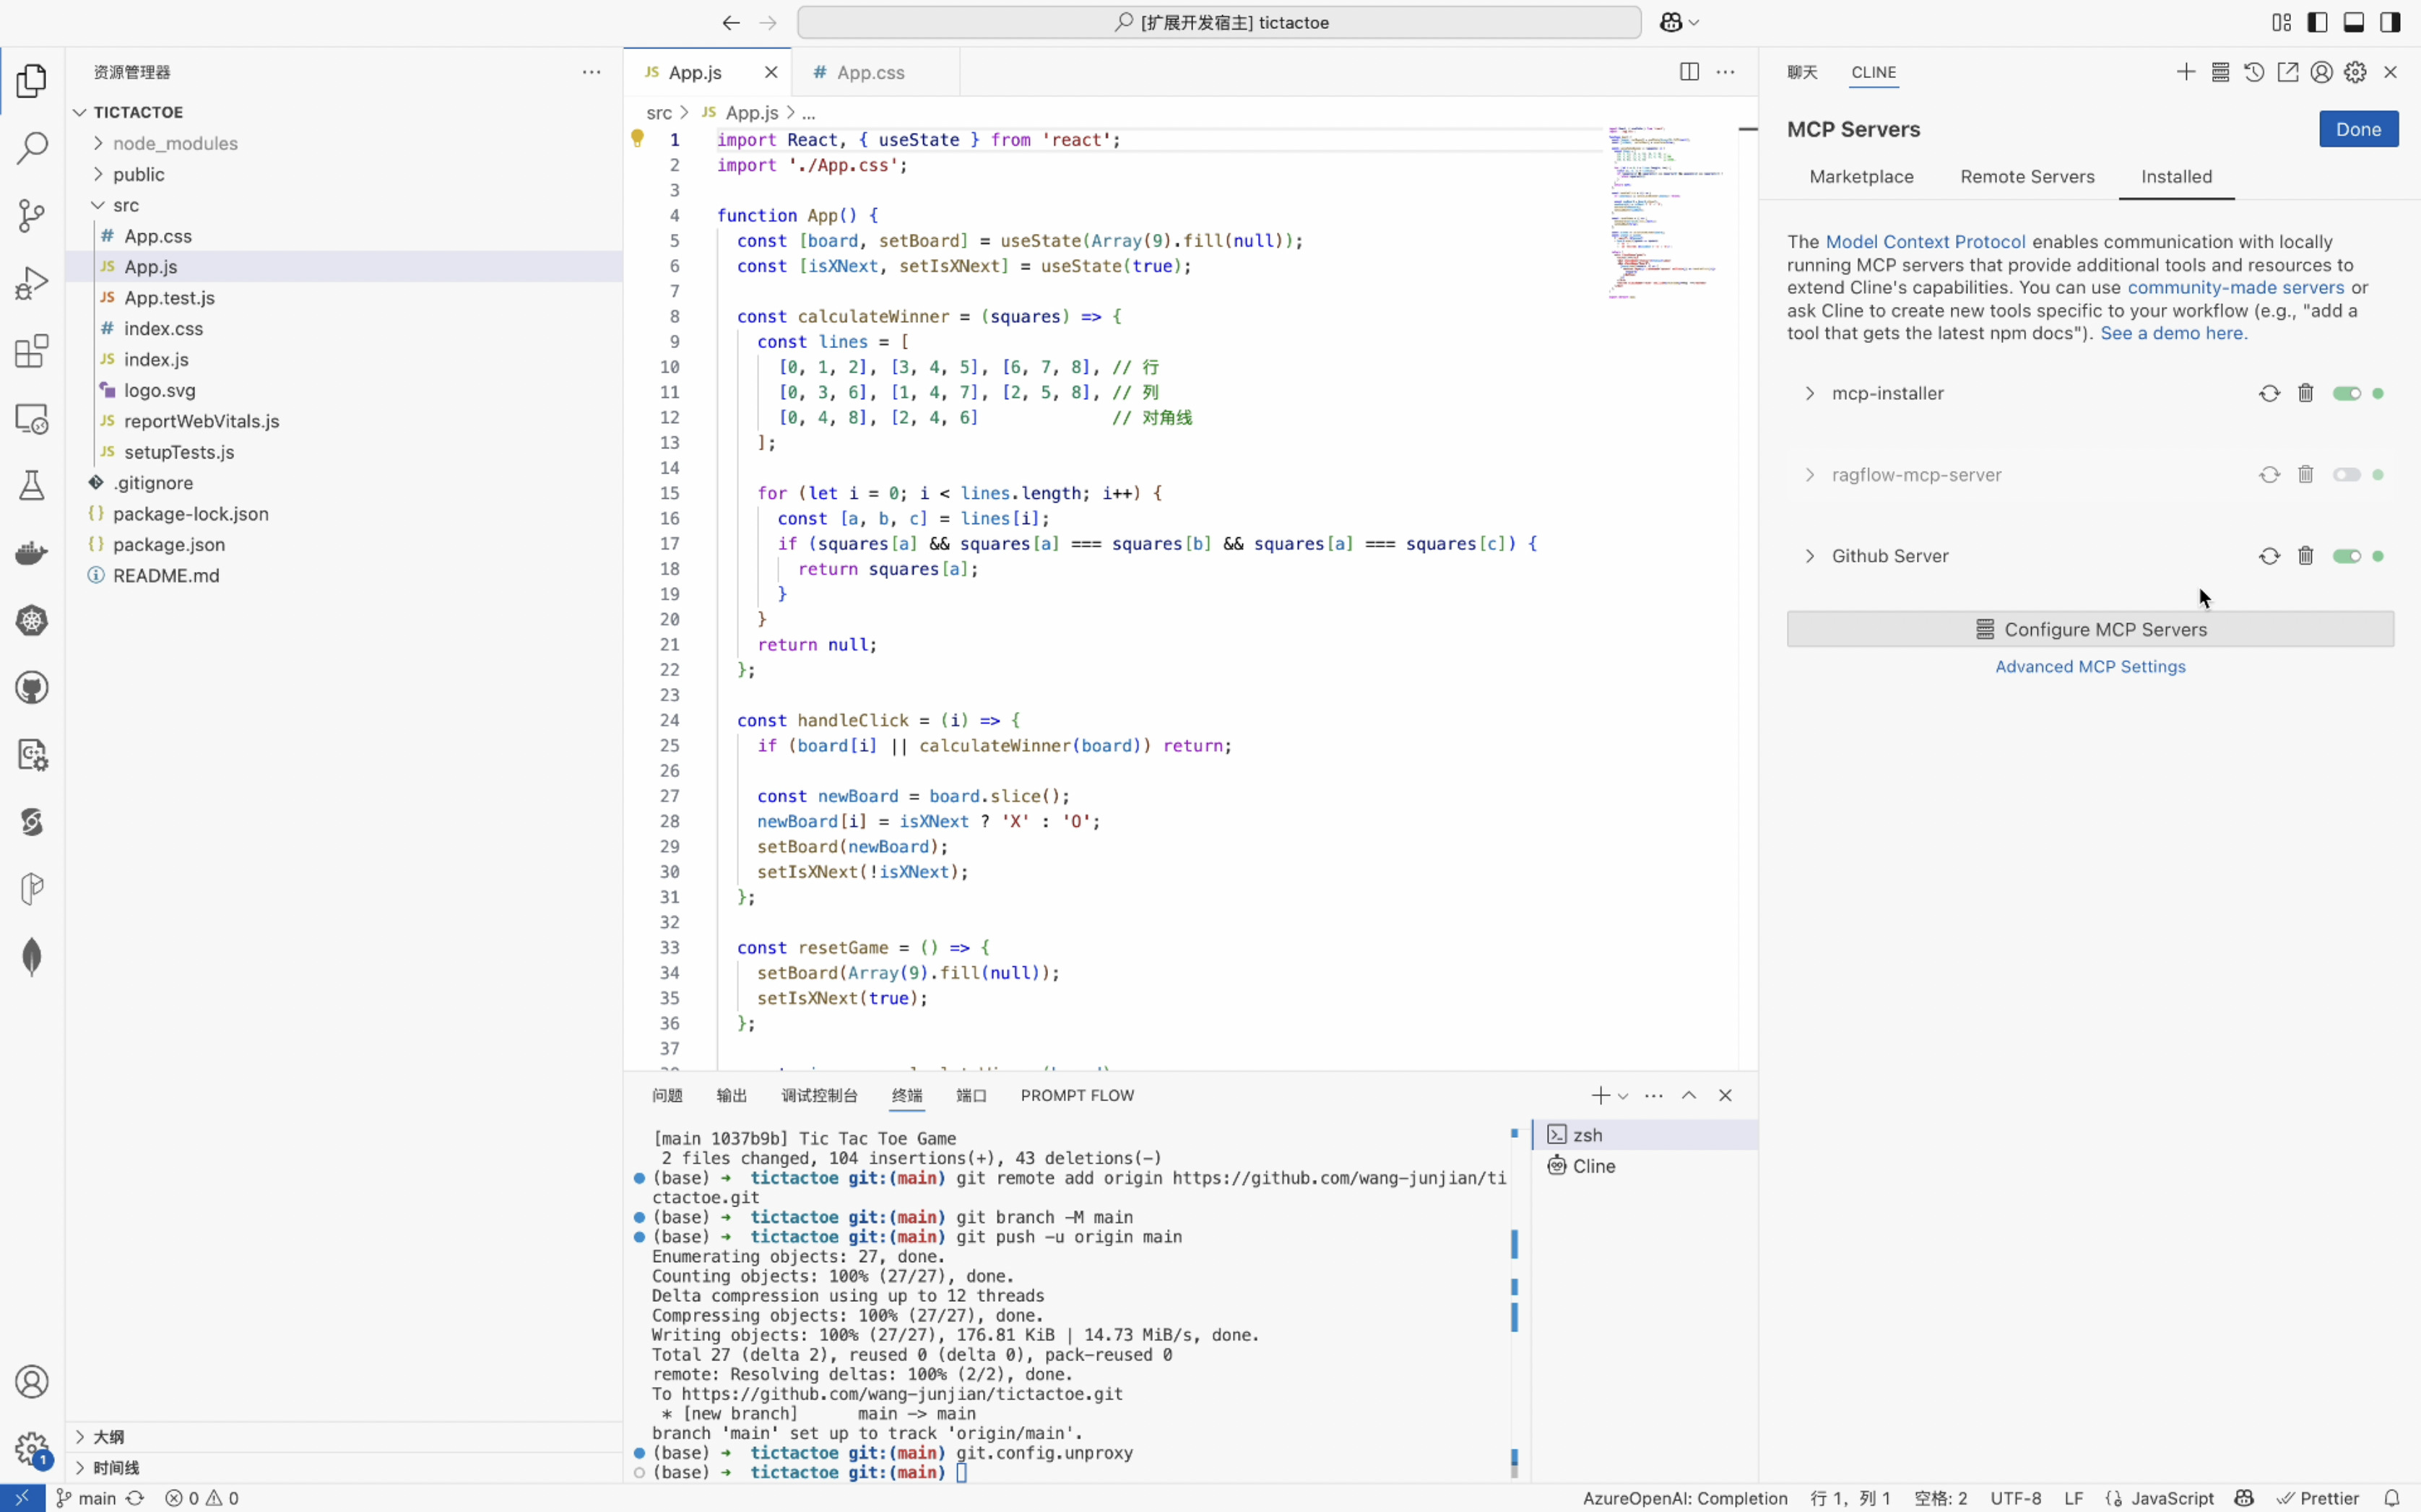2421x1512 pixels.
Task: Collapse the src folder
Action: coord(125,205)
